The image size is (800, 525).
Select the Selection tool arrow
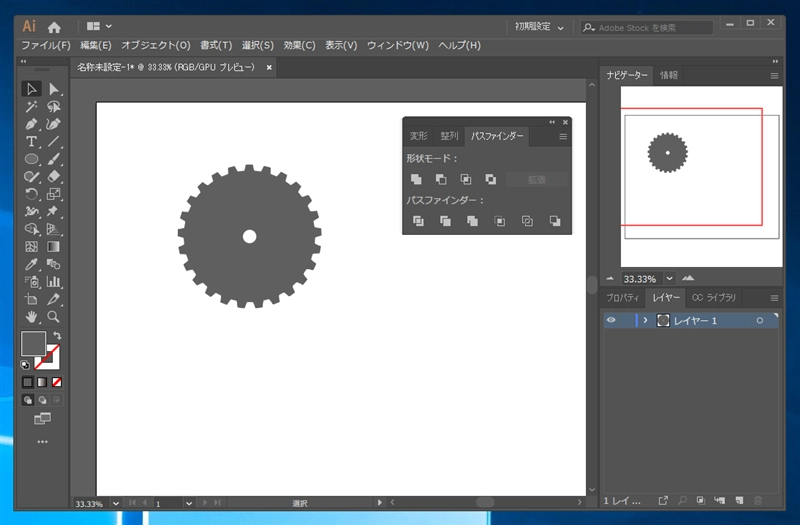tap(32, 89)
